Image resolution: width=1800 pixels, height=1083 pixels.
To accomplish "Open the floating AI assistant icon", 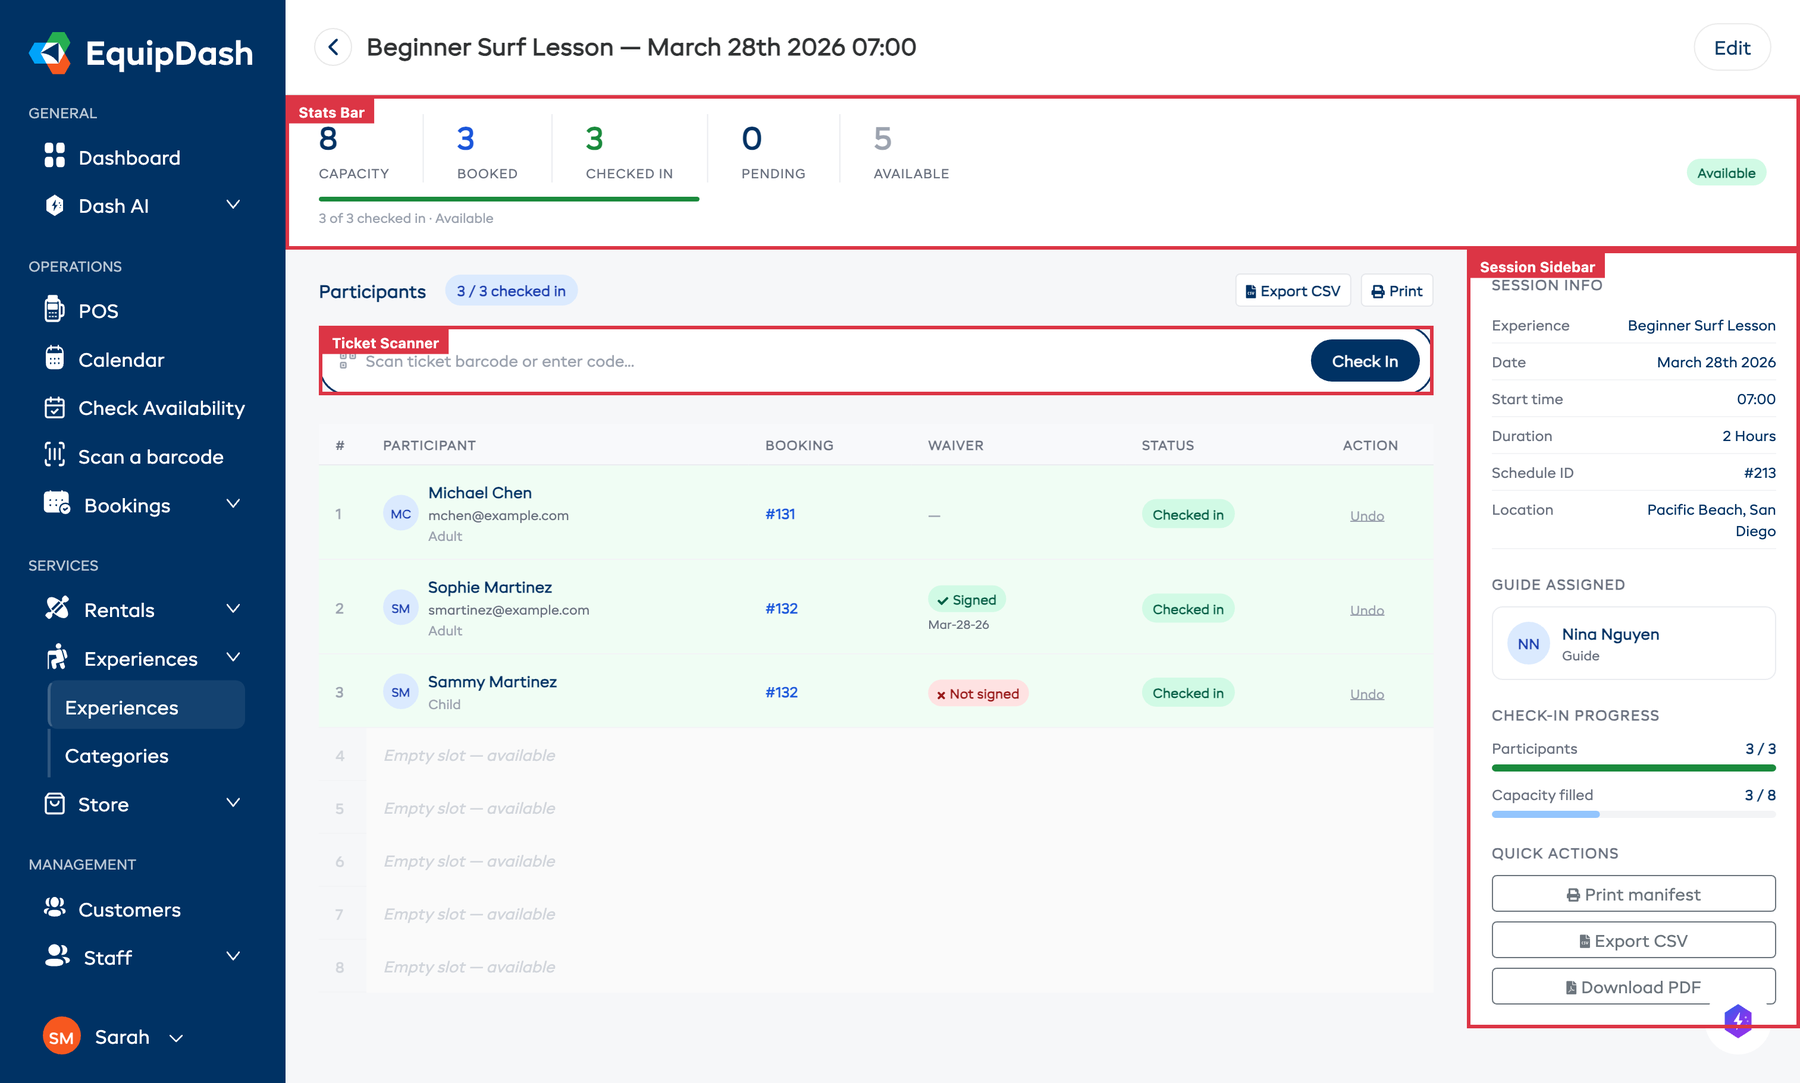I will point(1738,1020).
